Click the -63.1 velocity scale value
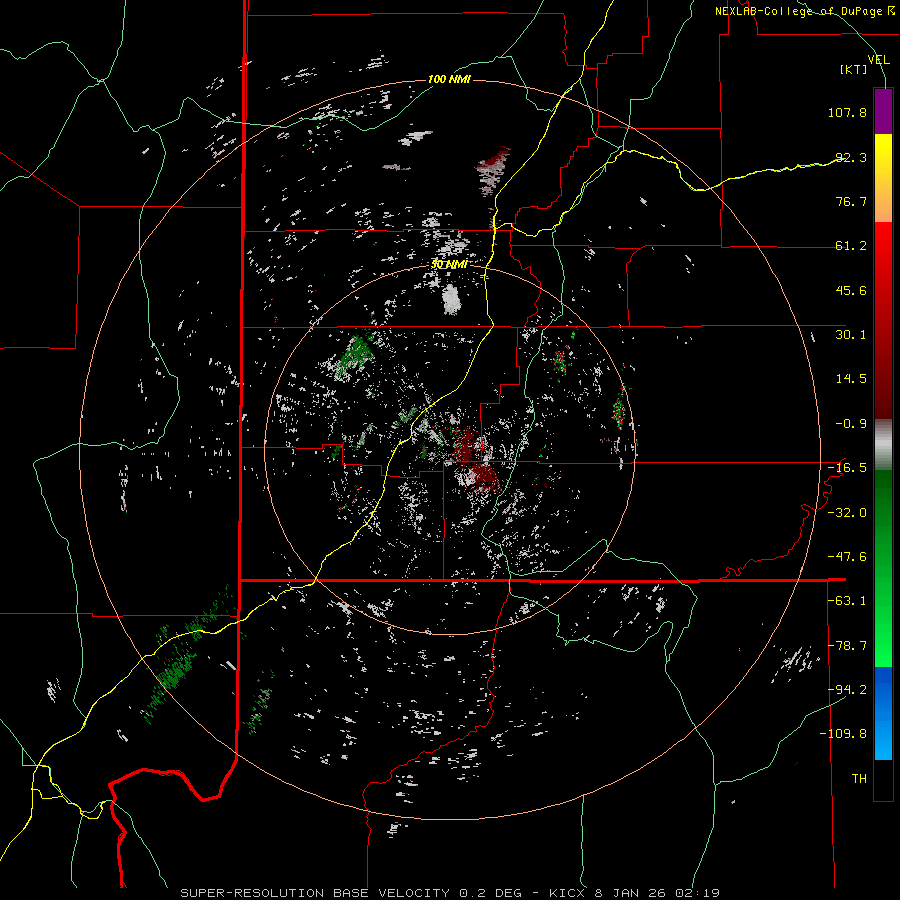 tap(847, 601)
